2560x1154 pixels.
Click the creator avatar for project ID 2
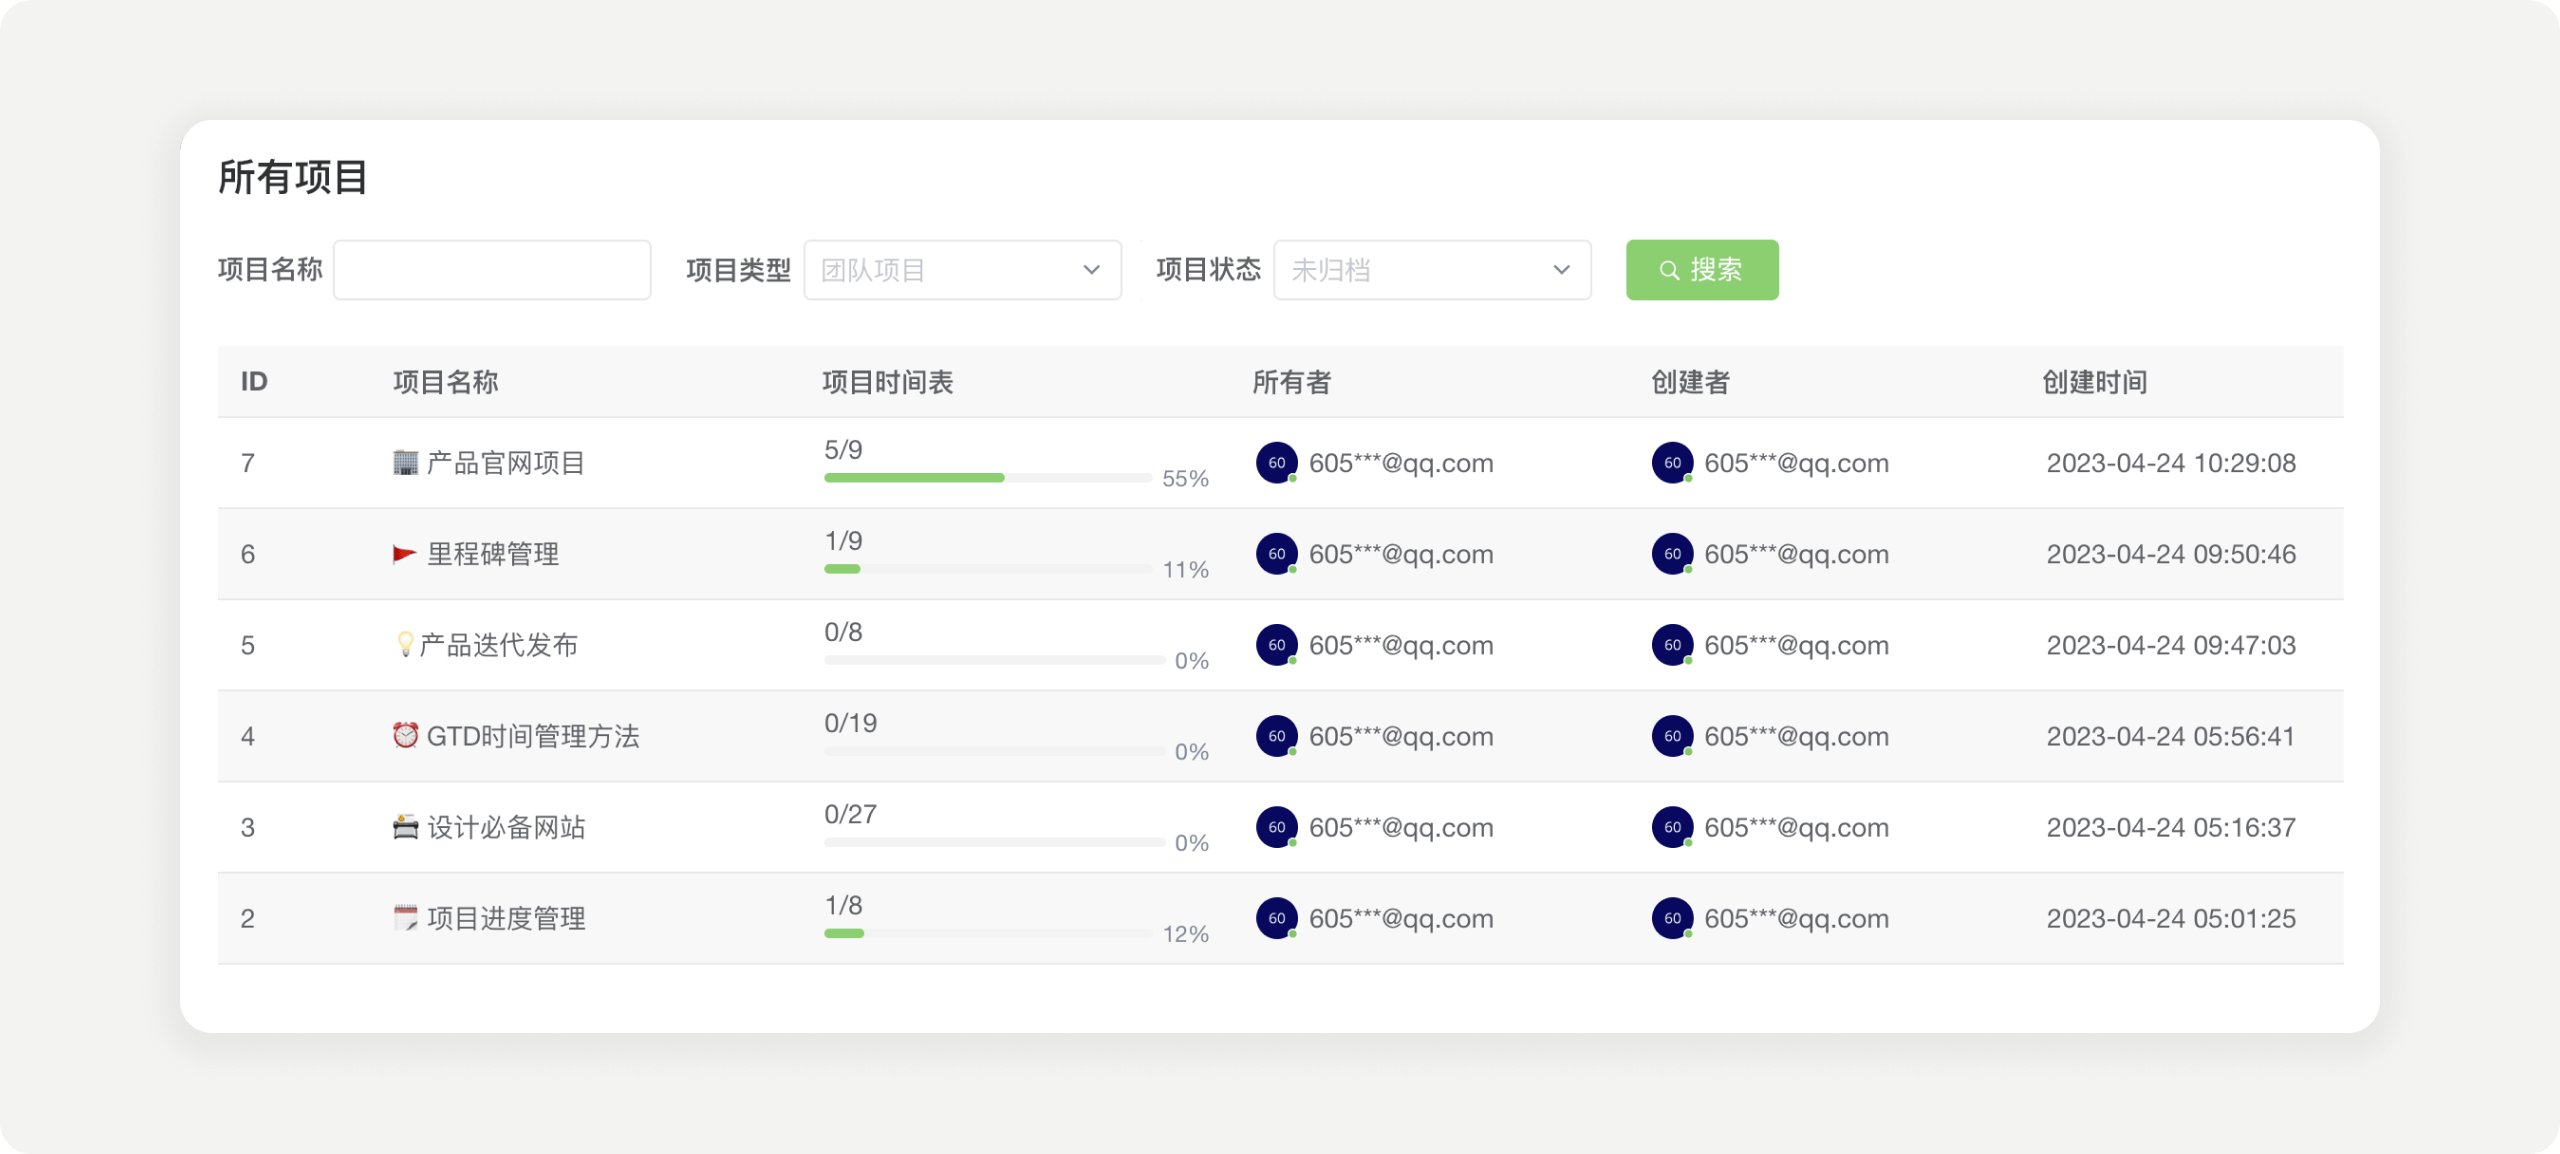point(1671,918)
